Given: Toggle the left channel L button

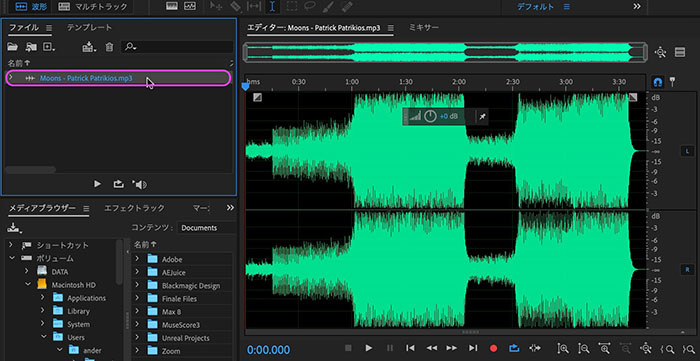Looking at the screenshot, I should 687,151.
